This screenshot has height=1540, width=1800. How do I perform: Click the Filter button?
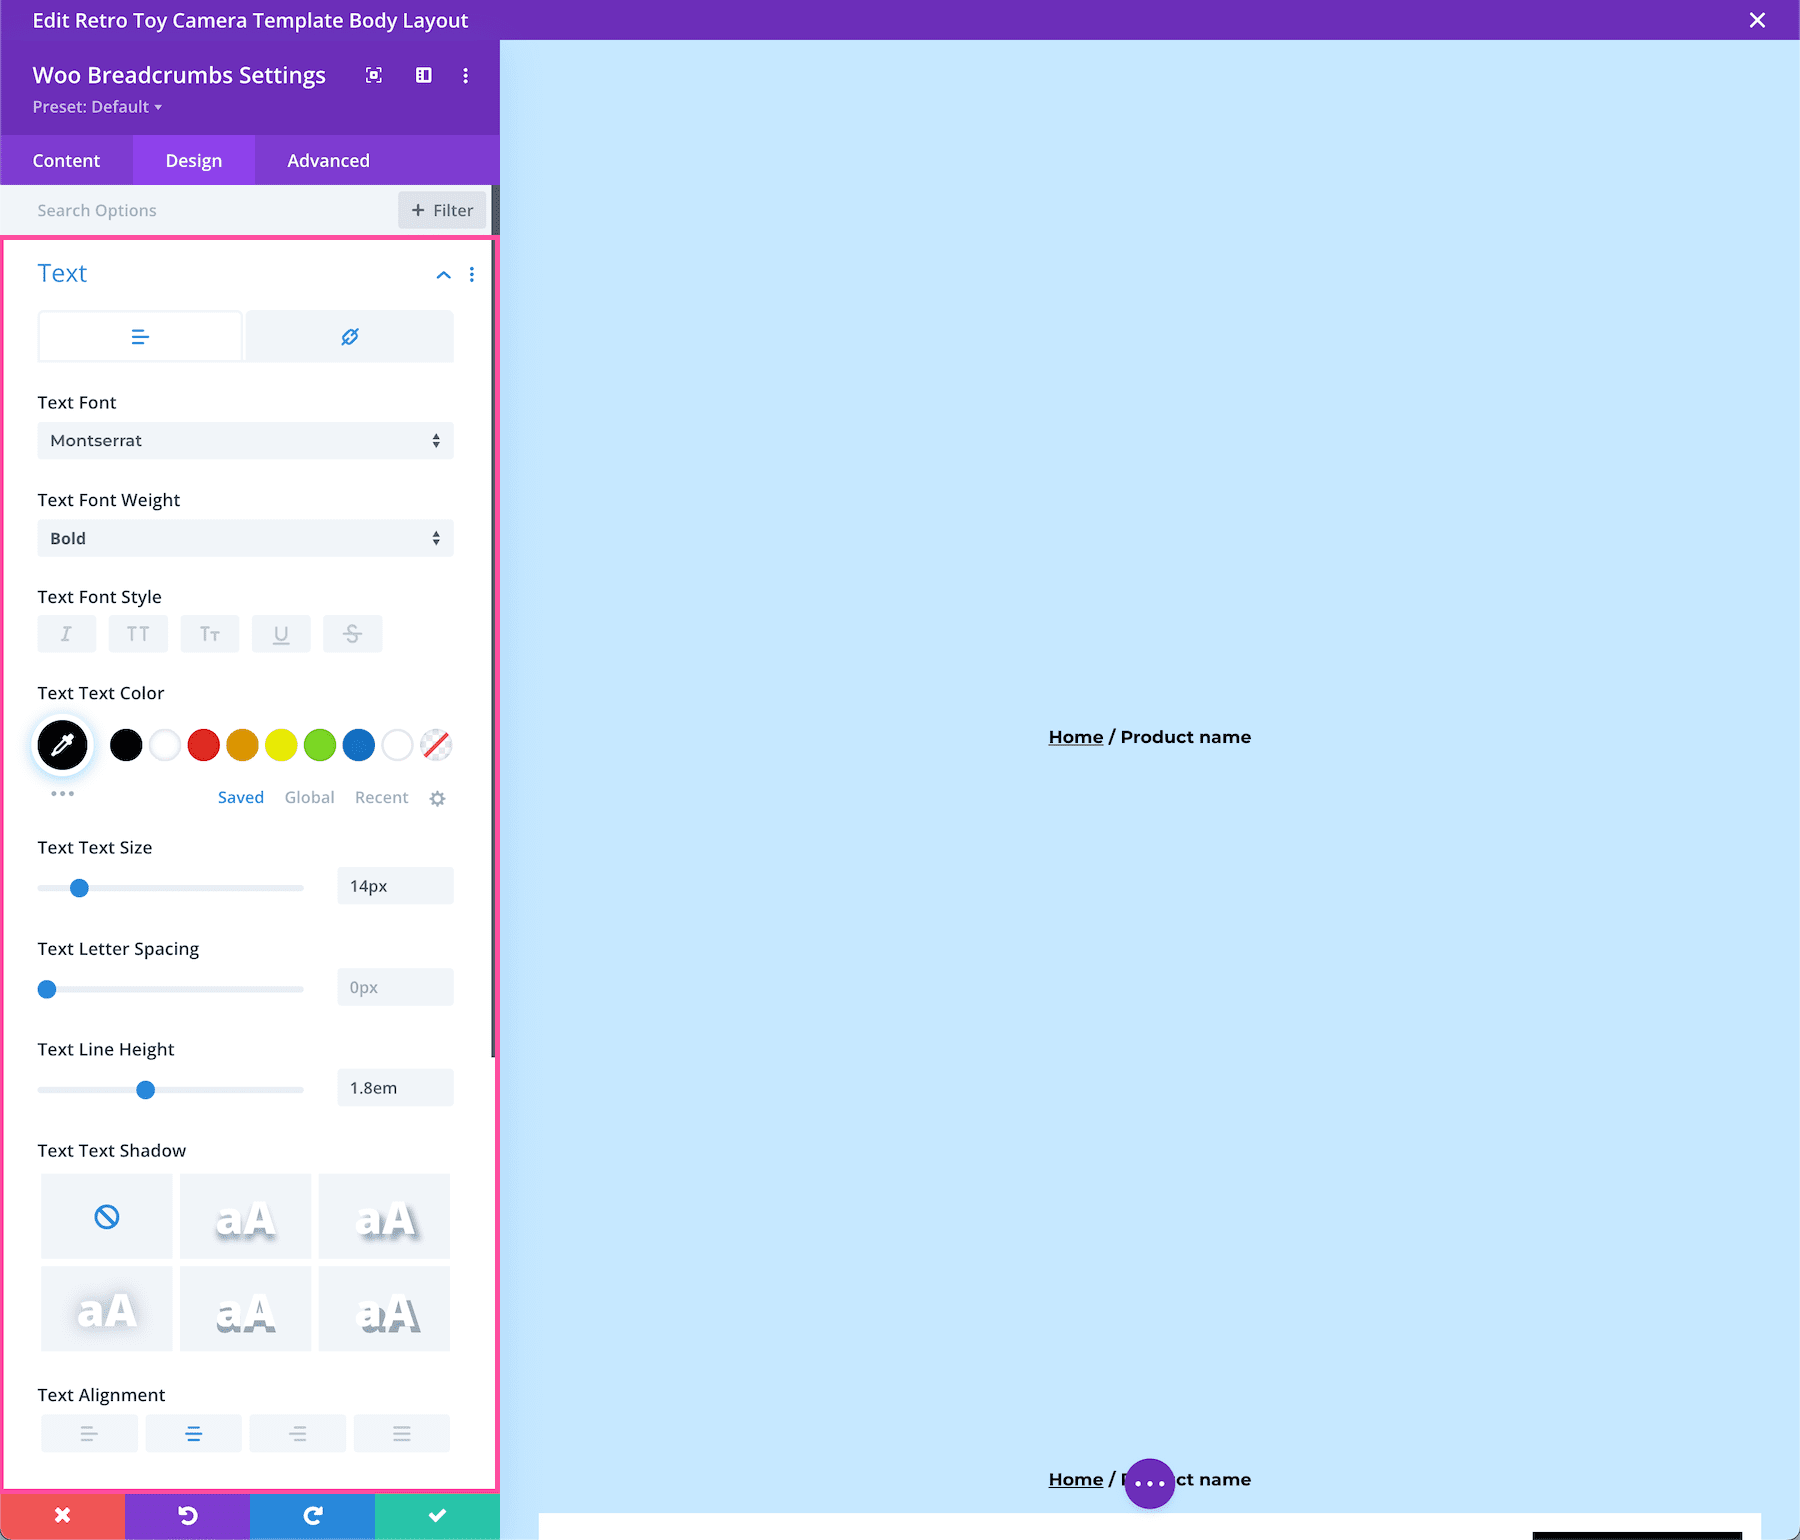pos(441,210)
